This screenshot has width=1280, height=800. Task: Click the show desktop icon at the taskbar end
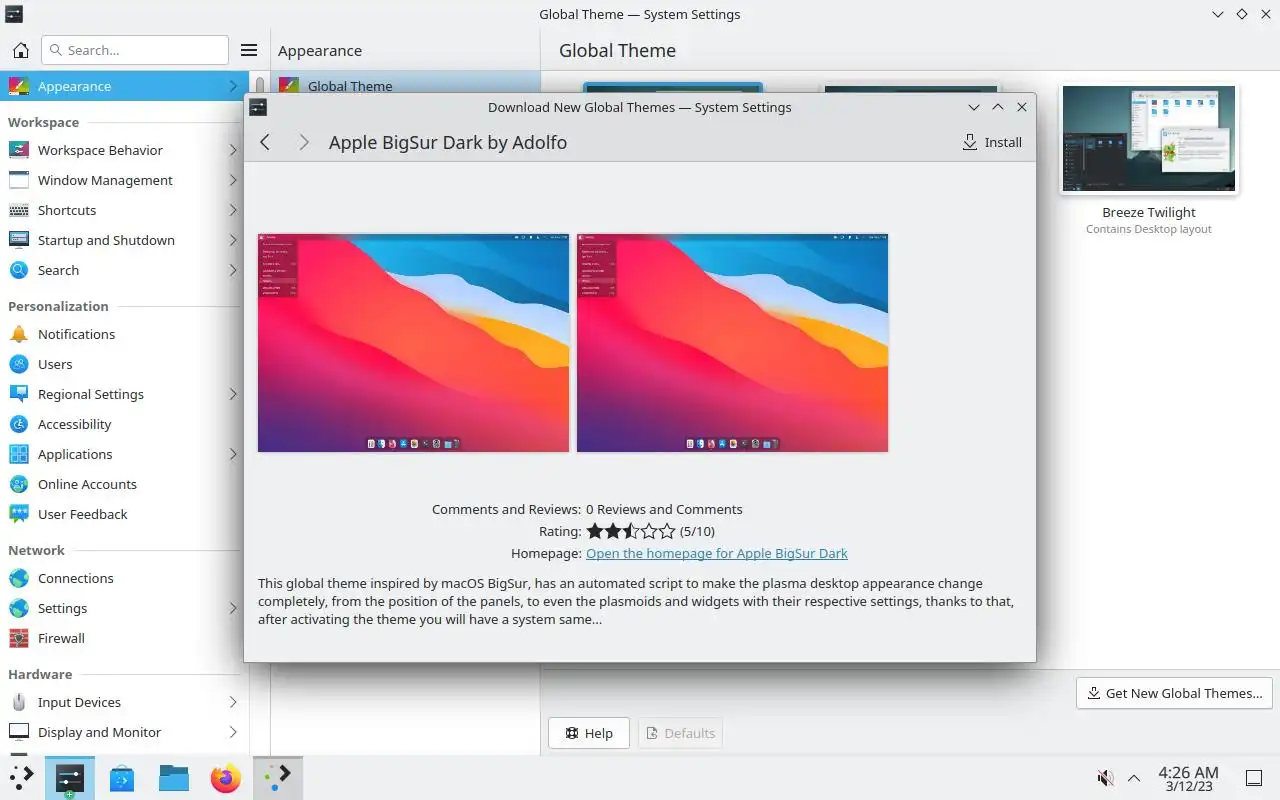[1253, 778]
